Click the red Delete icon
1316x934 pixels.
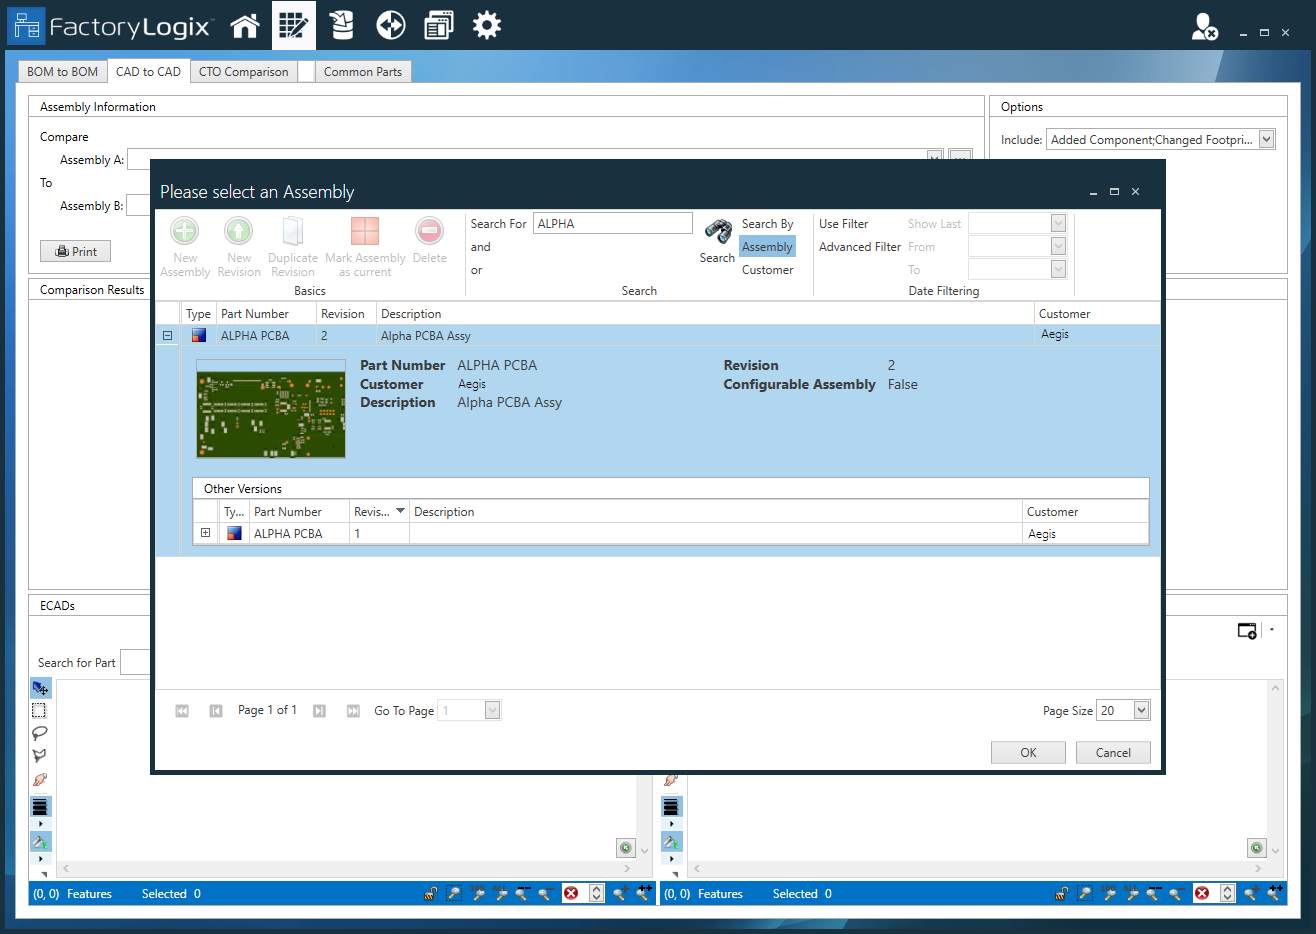[x=429, y=232]
